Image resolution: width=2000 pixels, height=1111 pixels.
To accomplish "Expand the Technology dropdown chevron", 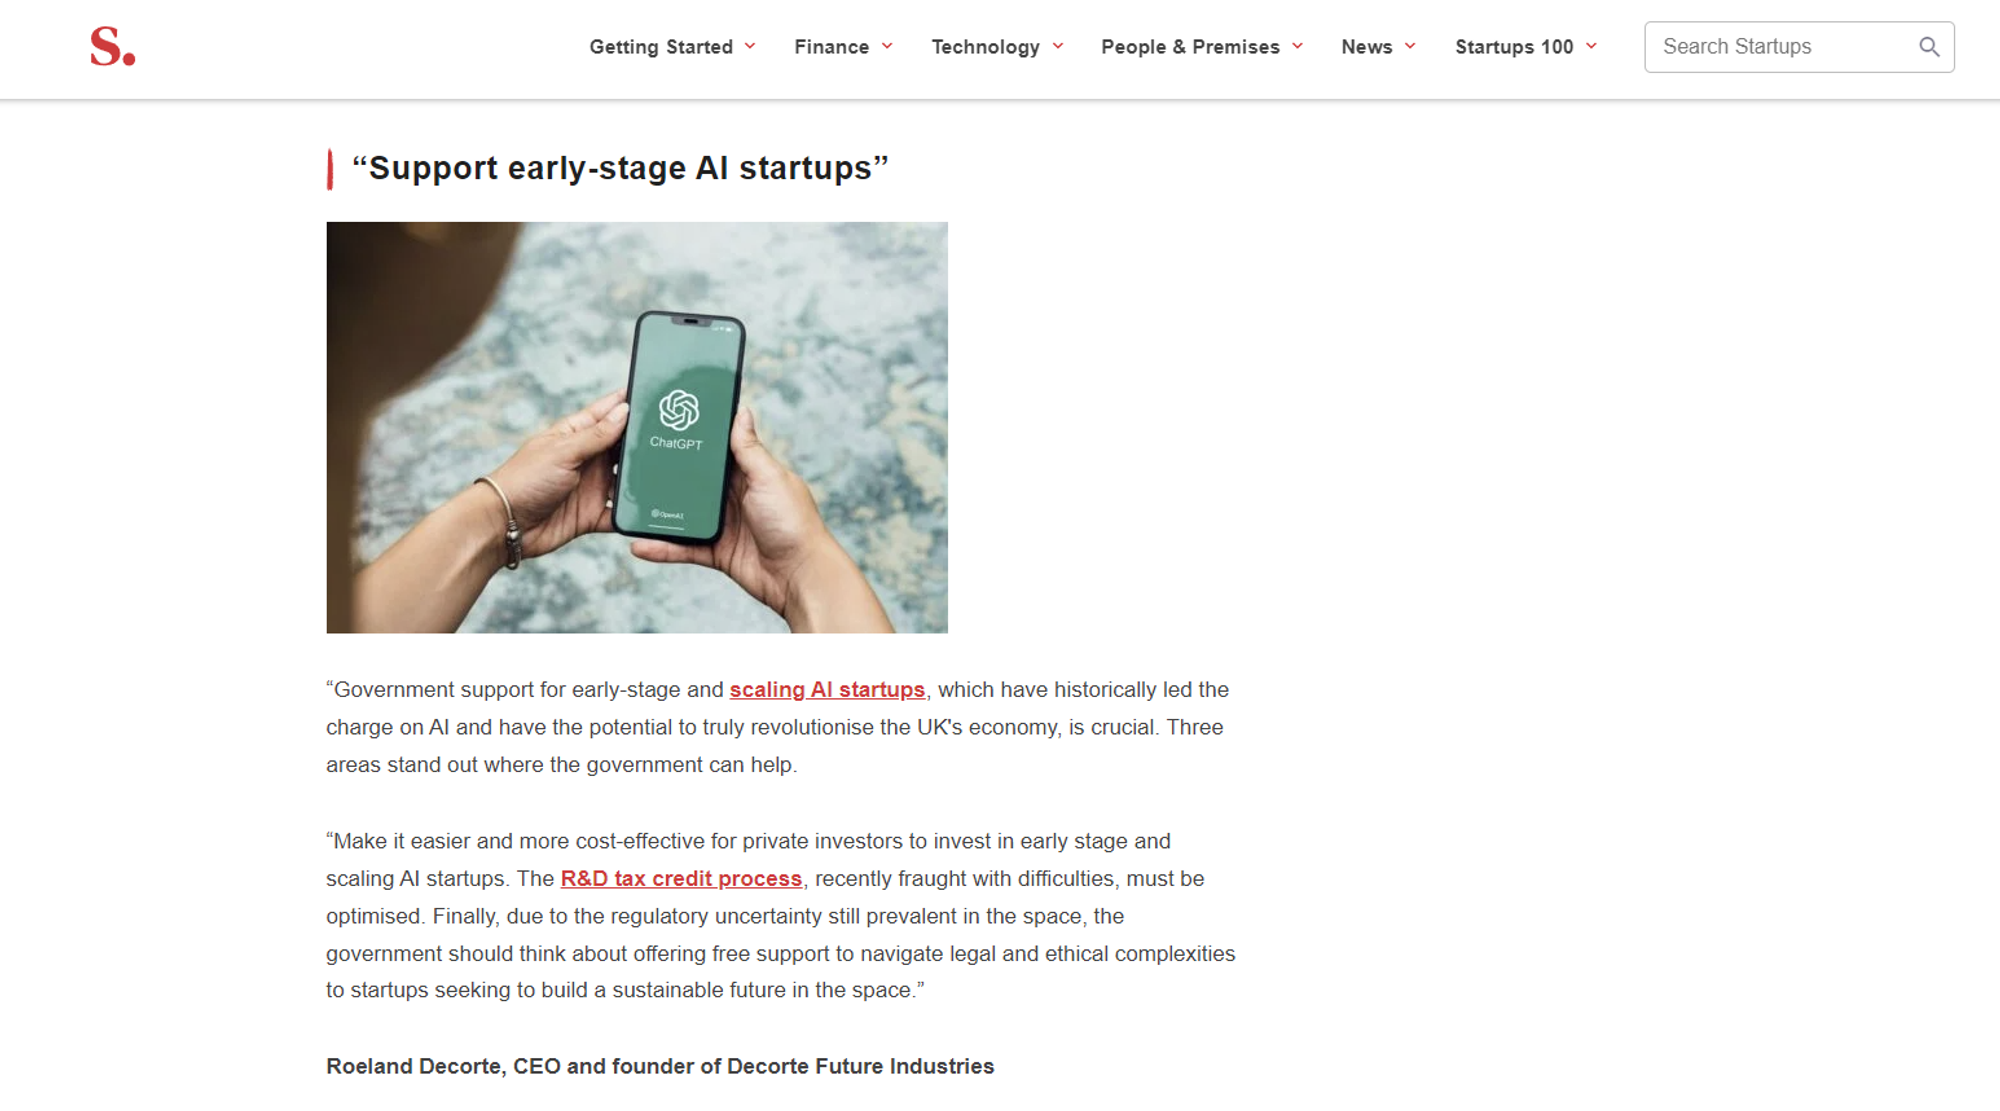I will 1058,46.
